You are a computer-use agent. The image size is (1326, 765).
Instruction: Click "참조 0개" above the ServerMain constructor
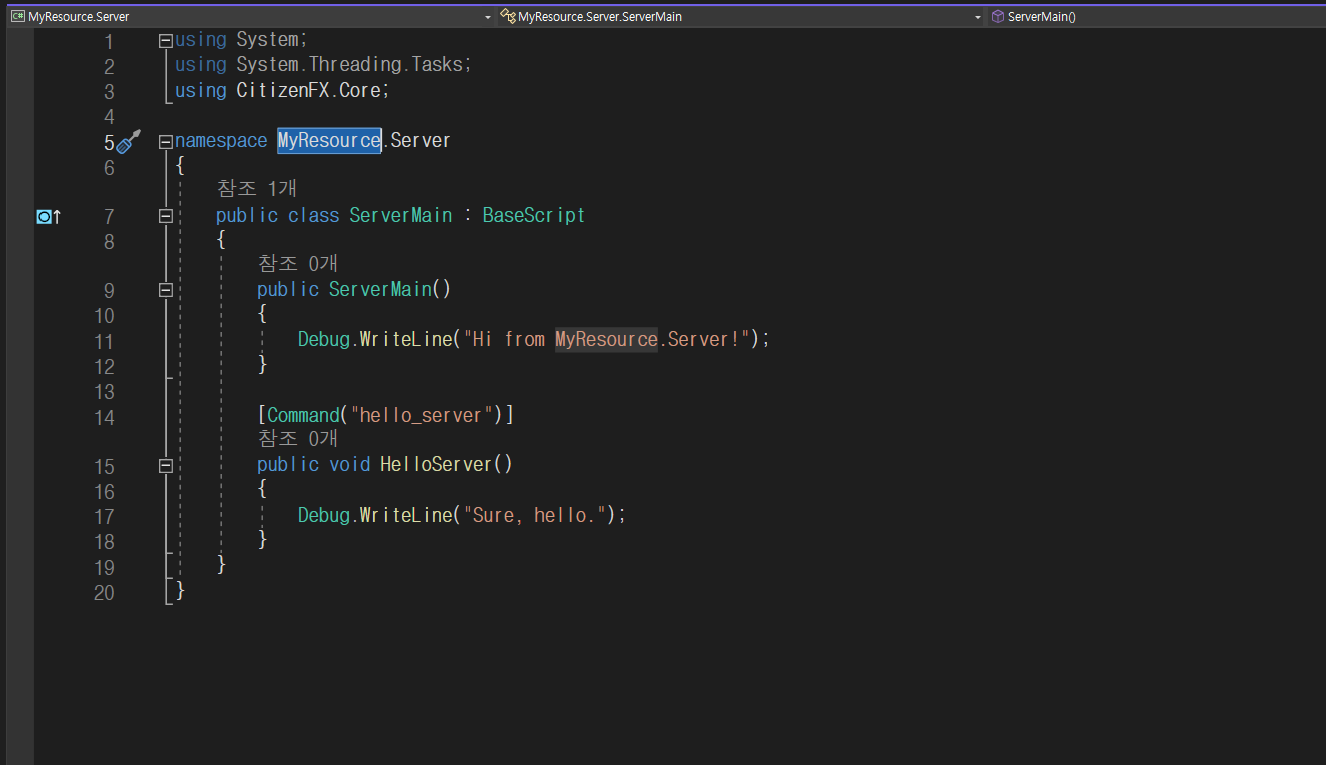coord(298,263)
